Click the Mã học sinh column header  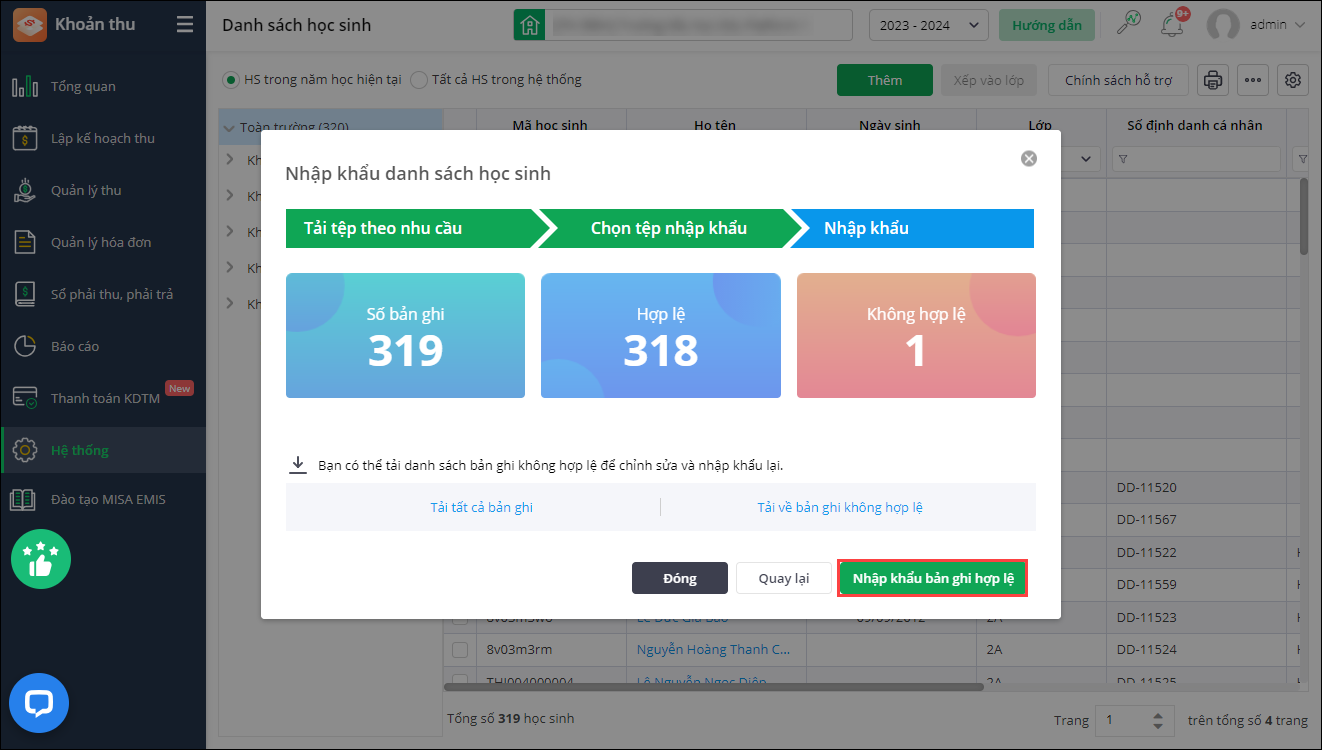click(x=550, y=125)
